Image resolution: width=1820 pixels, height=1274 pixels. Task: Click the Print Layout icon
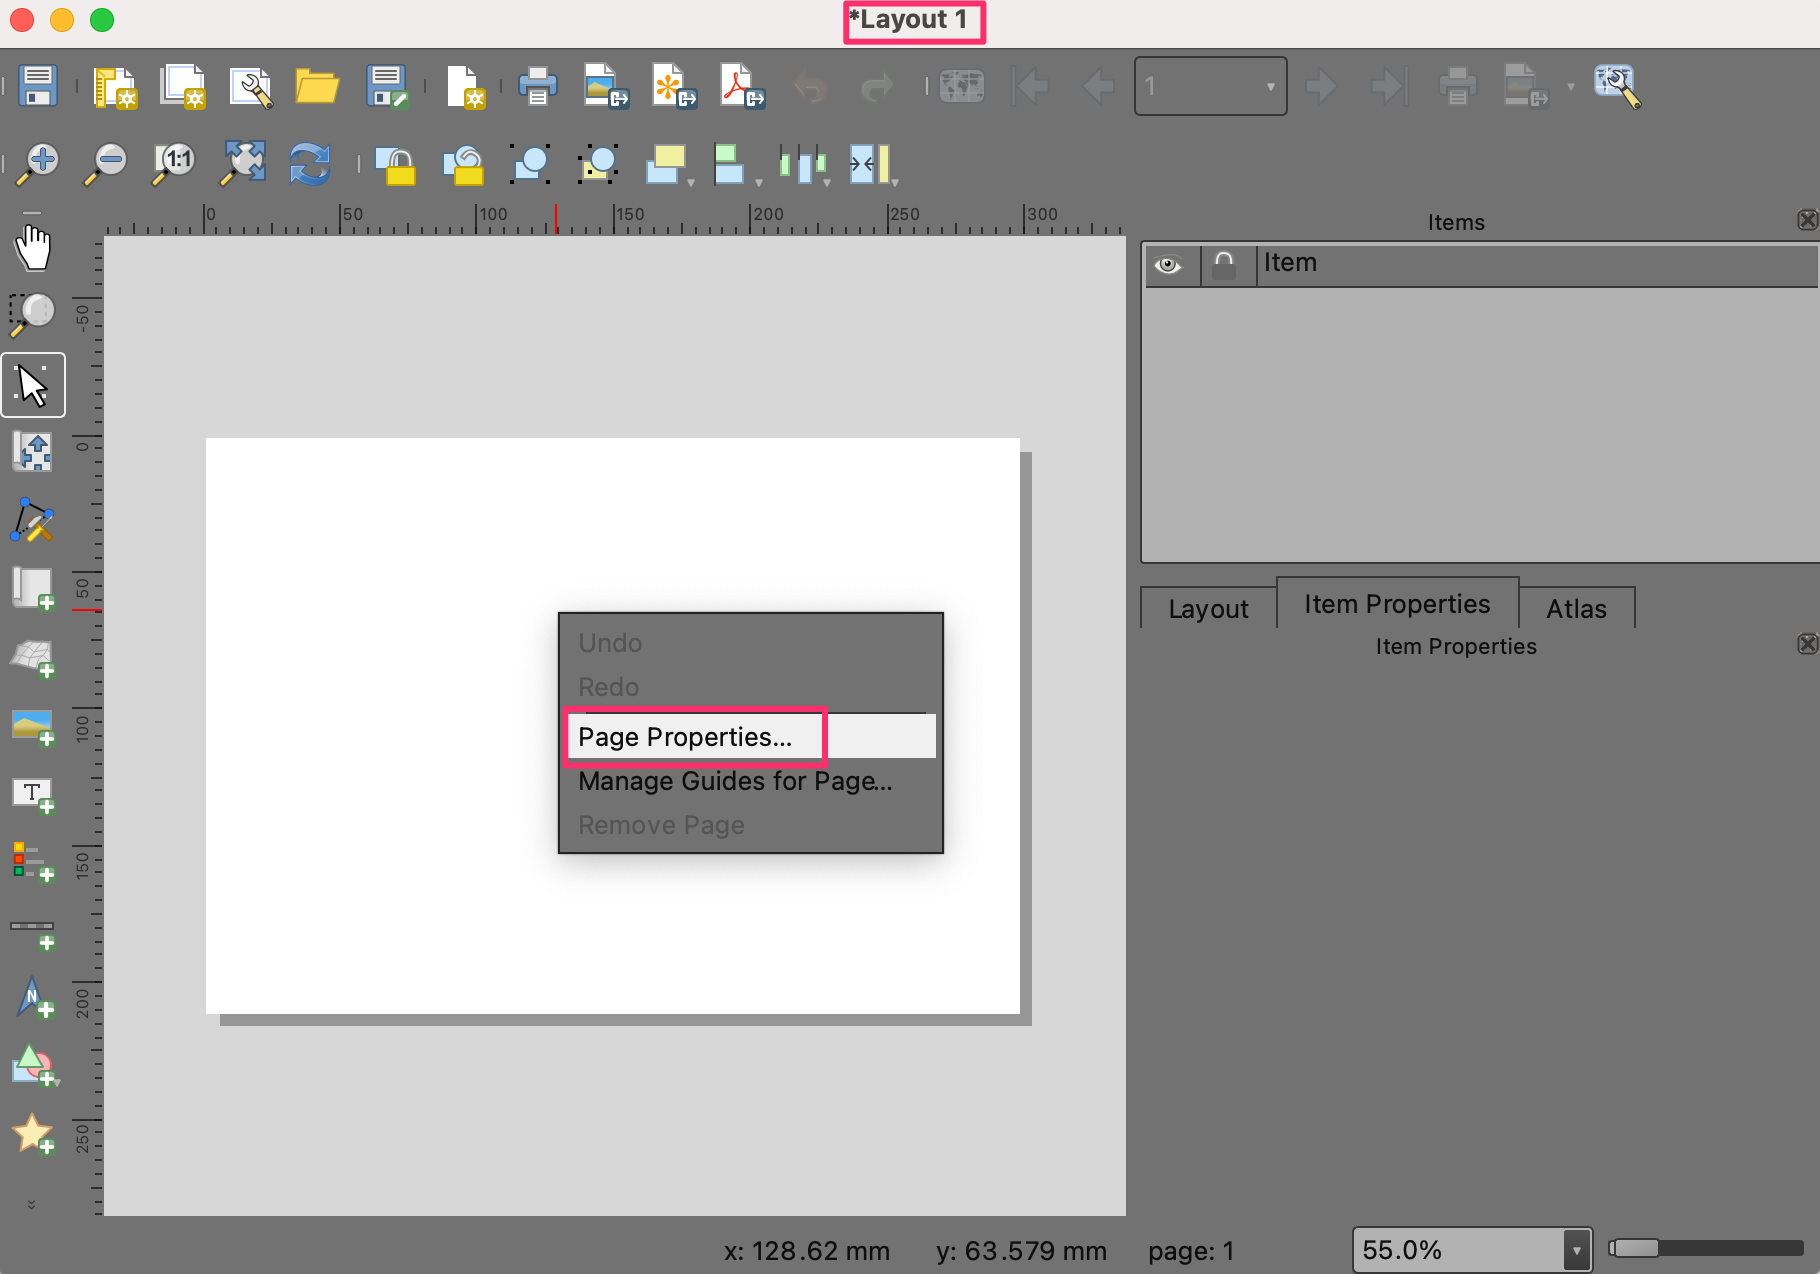click(x=537, y=86)
